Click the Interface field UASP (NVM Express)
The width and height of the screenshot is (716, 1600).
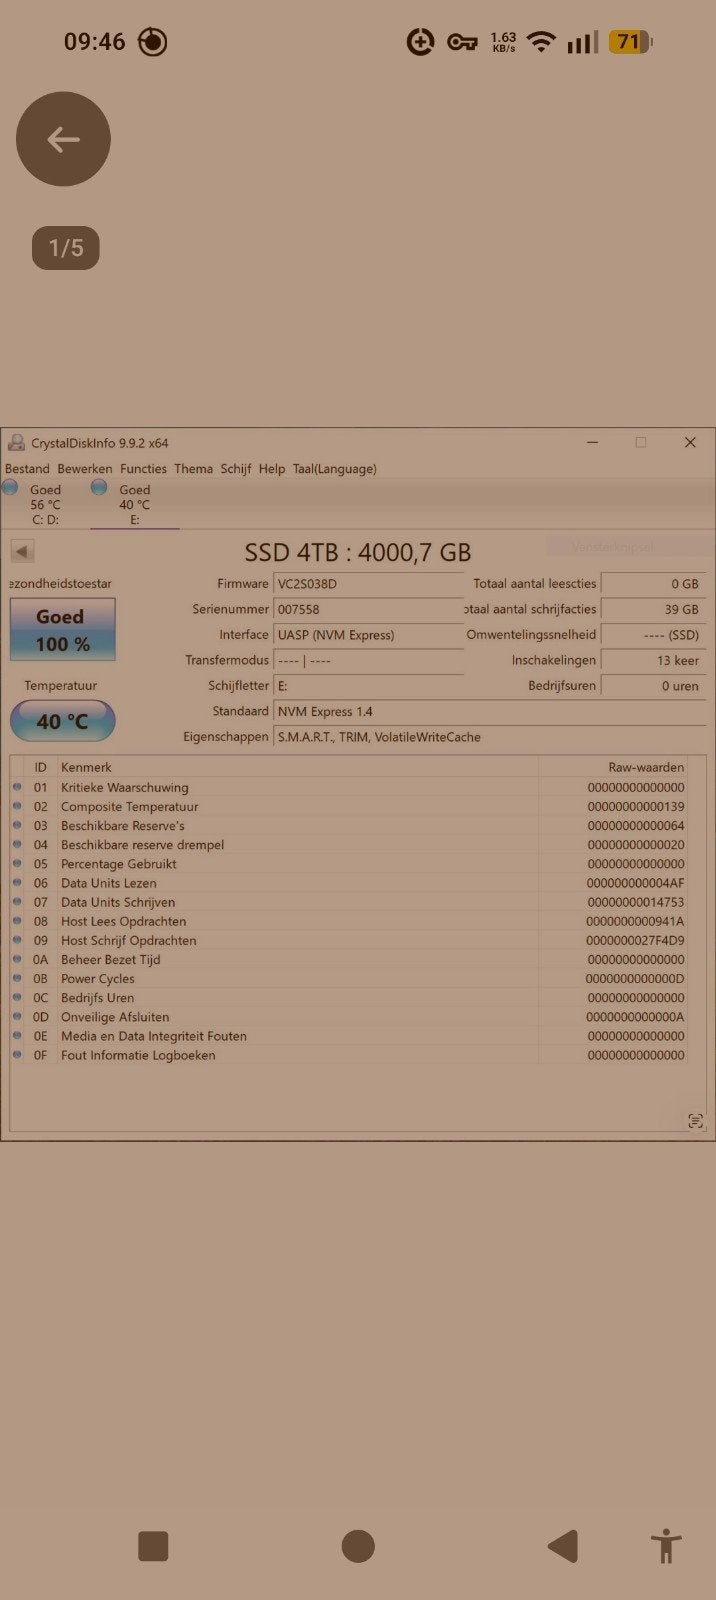tap(368, 635)
